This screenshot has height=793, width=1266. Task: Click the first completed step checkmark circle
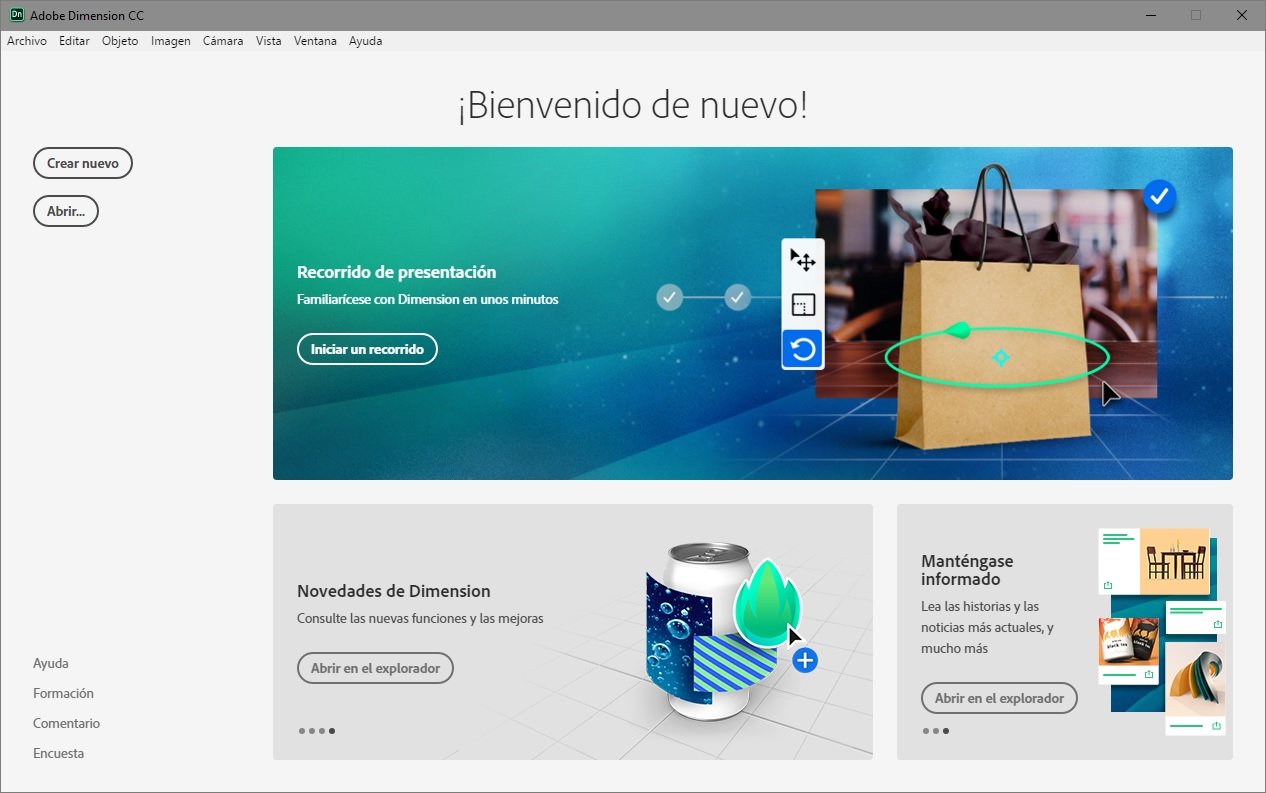point(670,297)
